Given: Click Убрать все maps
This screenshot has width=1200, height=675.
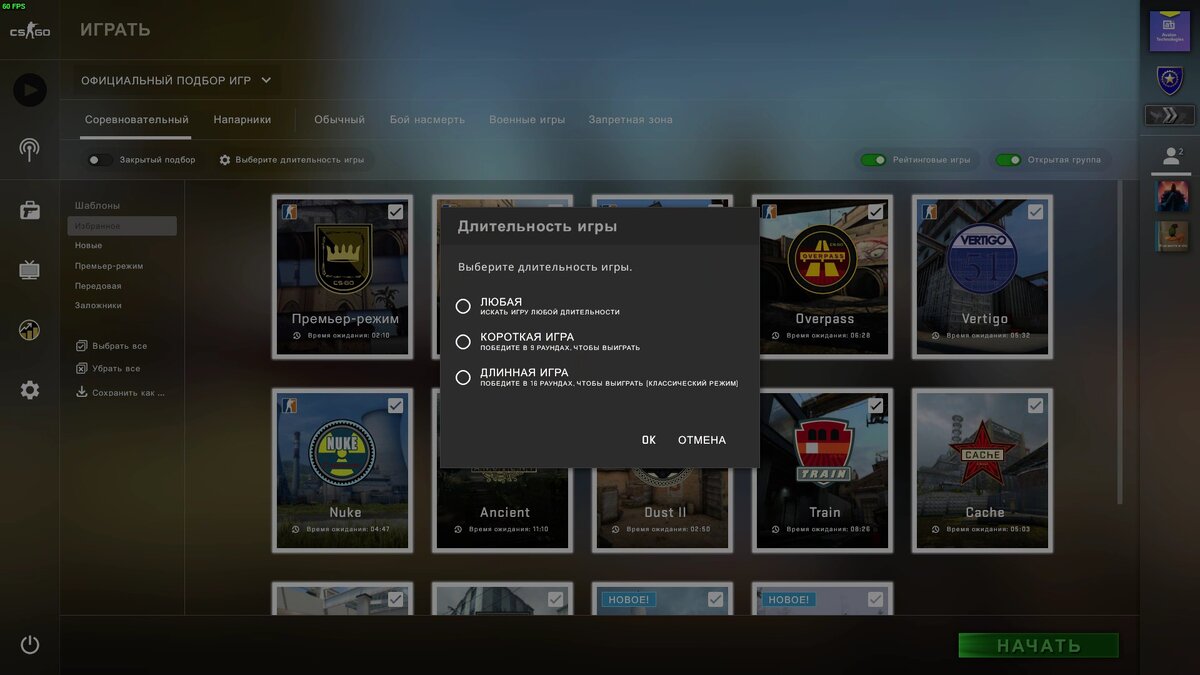Looking at the screenshot, I should click(116, 369).
